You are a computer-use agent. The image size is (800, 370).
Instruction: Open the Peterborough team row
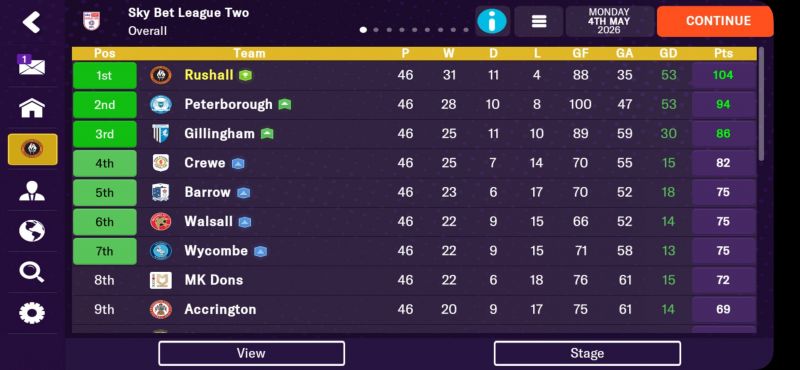(x=414, y=105)
